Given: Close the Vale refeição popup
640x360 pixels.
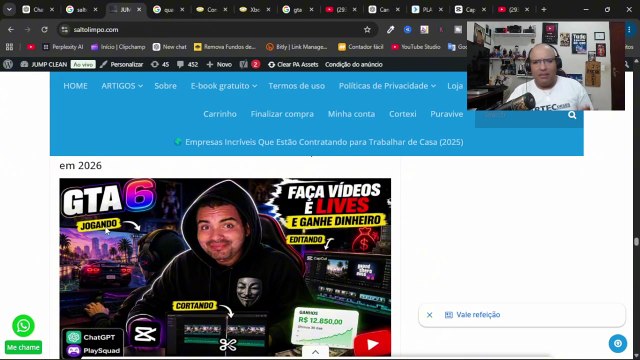Looking at the screenshot, I should click(x=429, y=315).
